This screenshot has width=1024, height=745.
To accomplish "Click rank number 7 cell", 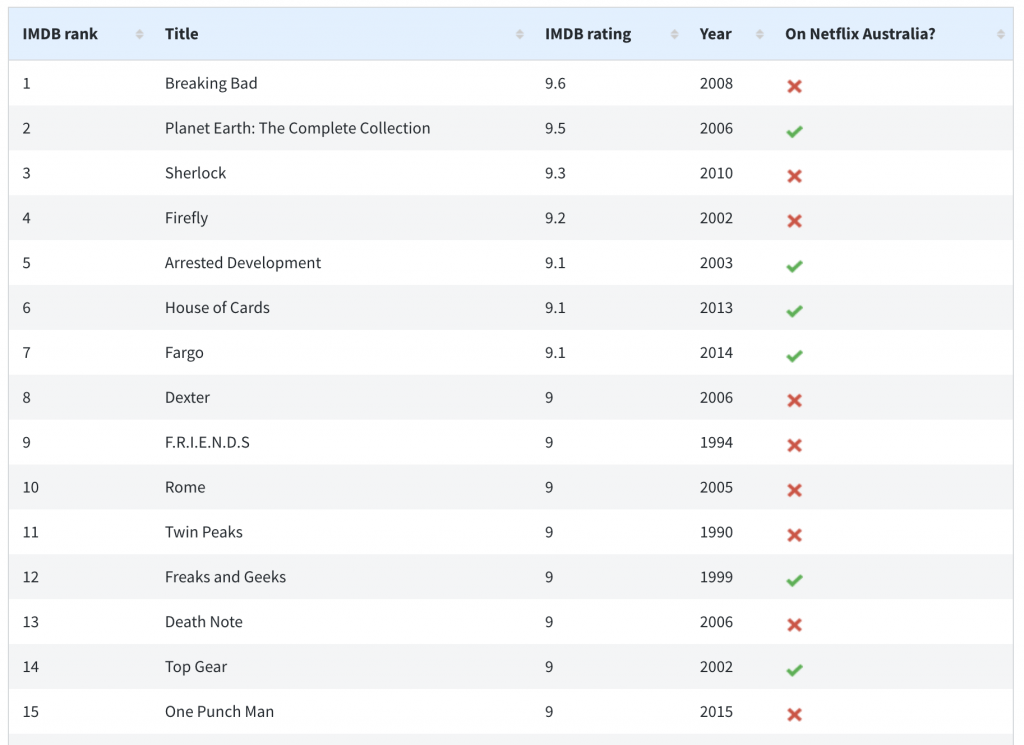I will click(x=27, y=353).
